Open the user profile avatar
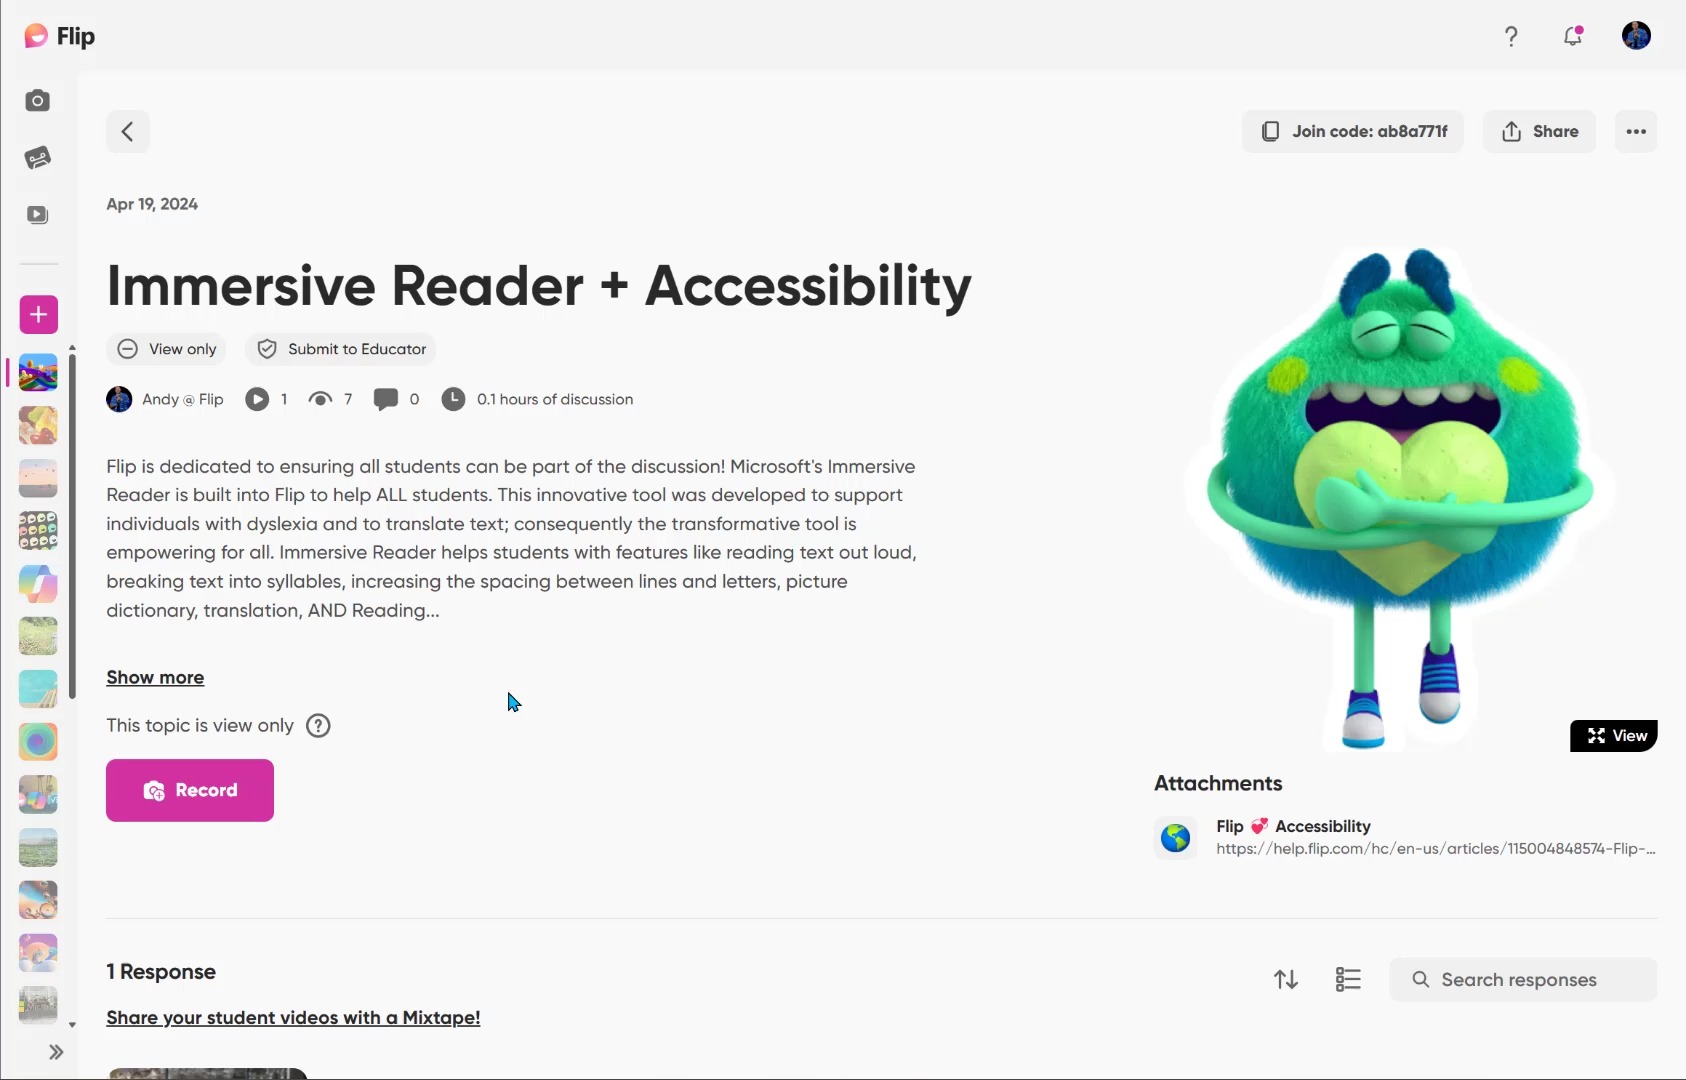 point(1636,36)
